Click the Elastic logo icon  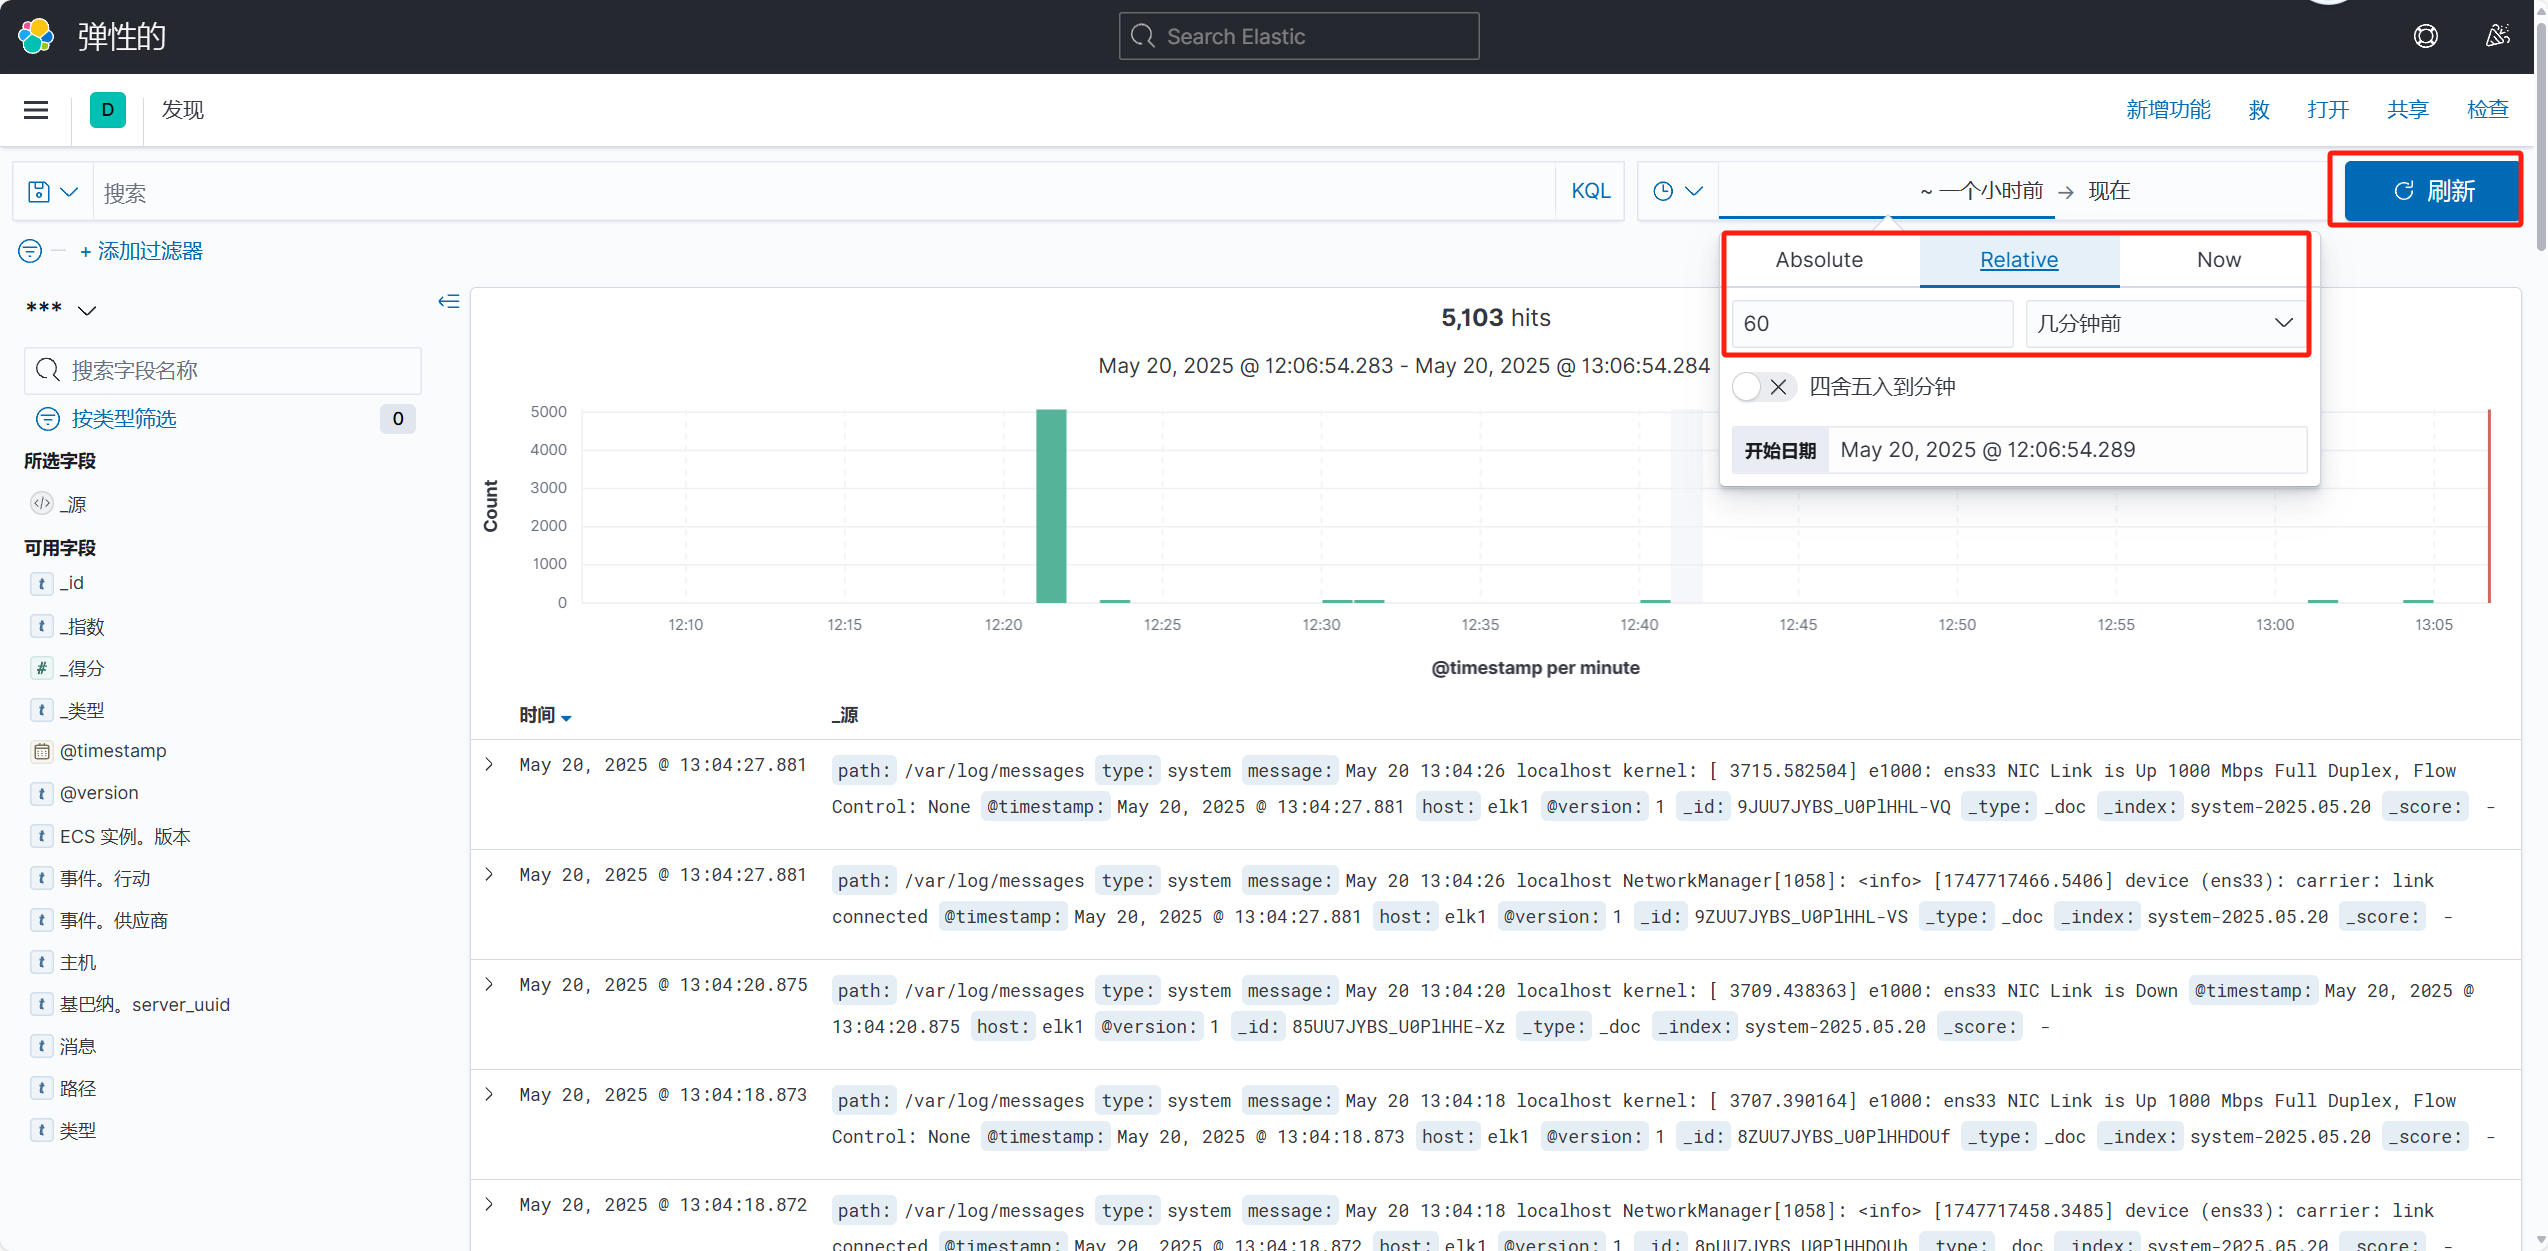click(36, 36)
